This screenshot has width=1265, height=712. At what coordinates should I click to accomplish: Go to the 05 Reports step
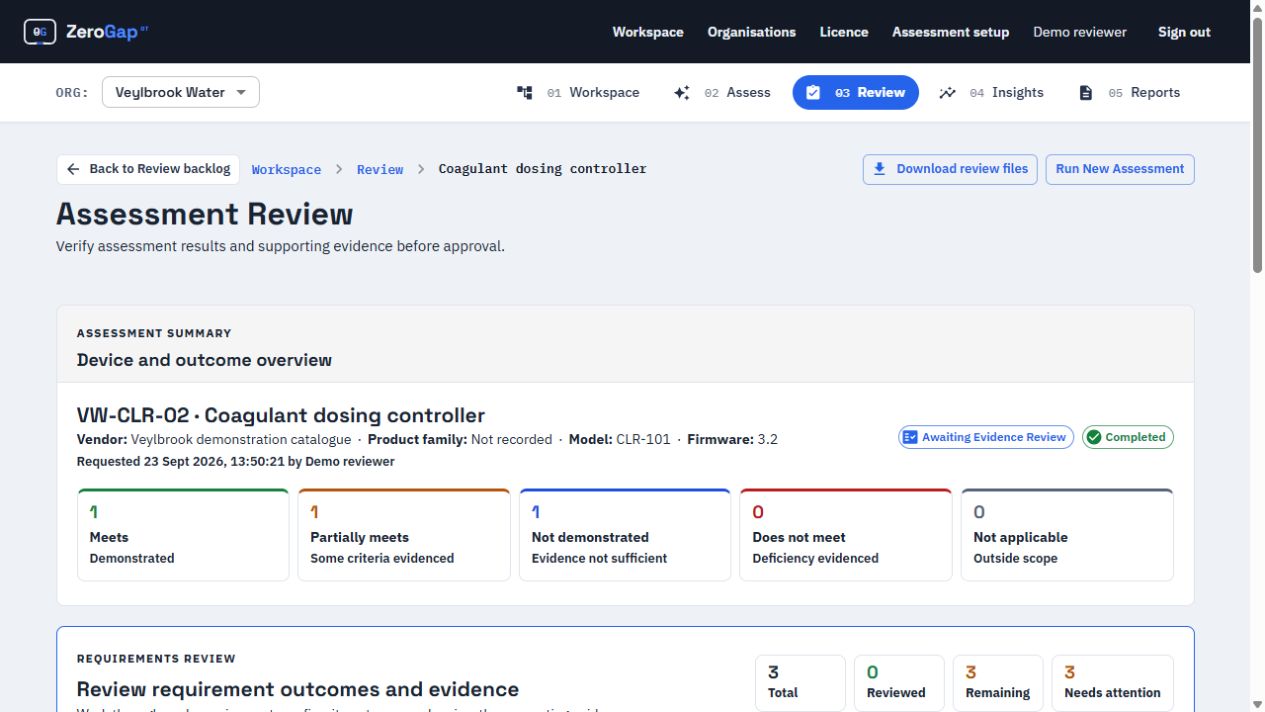(x=1129, y=92)
